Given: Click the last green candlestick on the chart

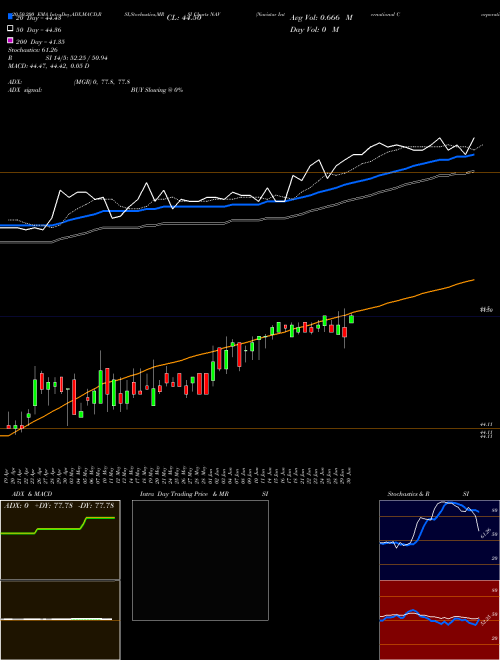Looking at the screenshot, I should pyautogui.click(x=351, y=319).
